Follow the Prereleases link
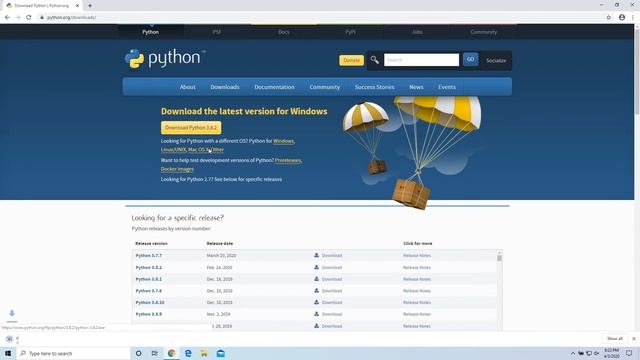Screen dimensions: 640x360 [x=288, y=160]
